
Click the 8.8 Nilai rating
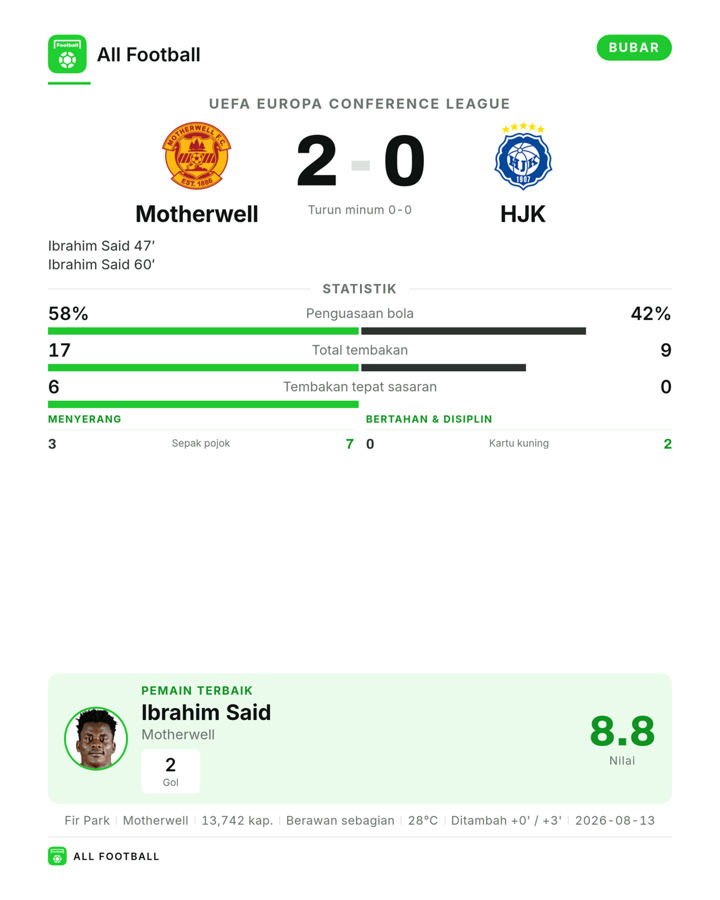622,738
